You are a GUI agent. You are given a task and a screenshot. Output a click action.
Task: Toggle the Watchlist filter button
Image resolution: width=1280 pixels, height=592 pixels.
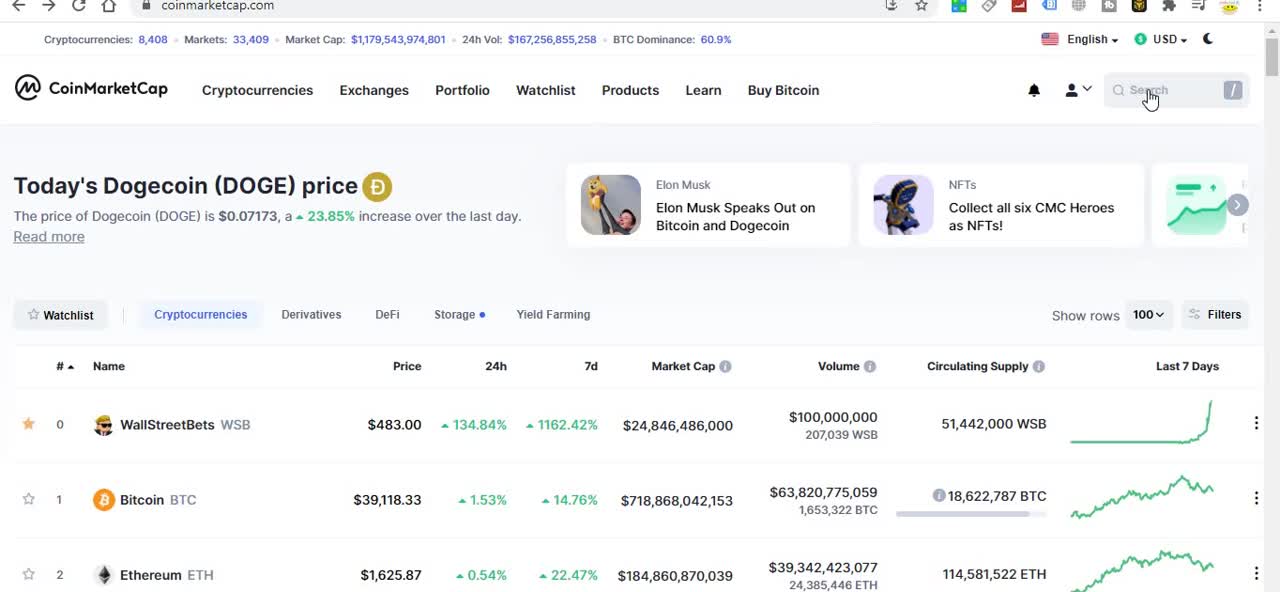[60, 315]
